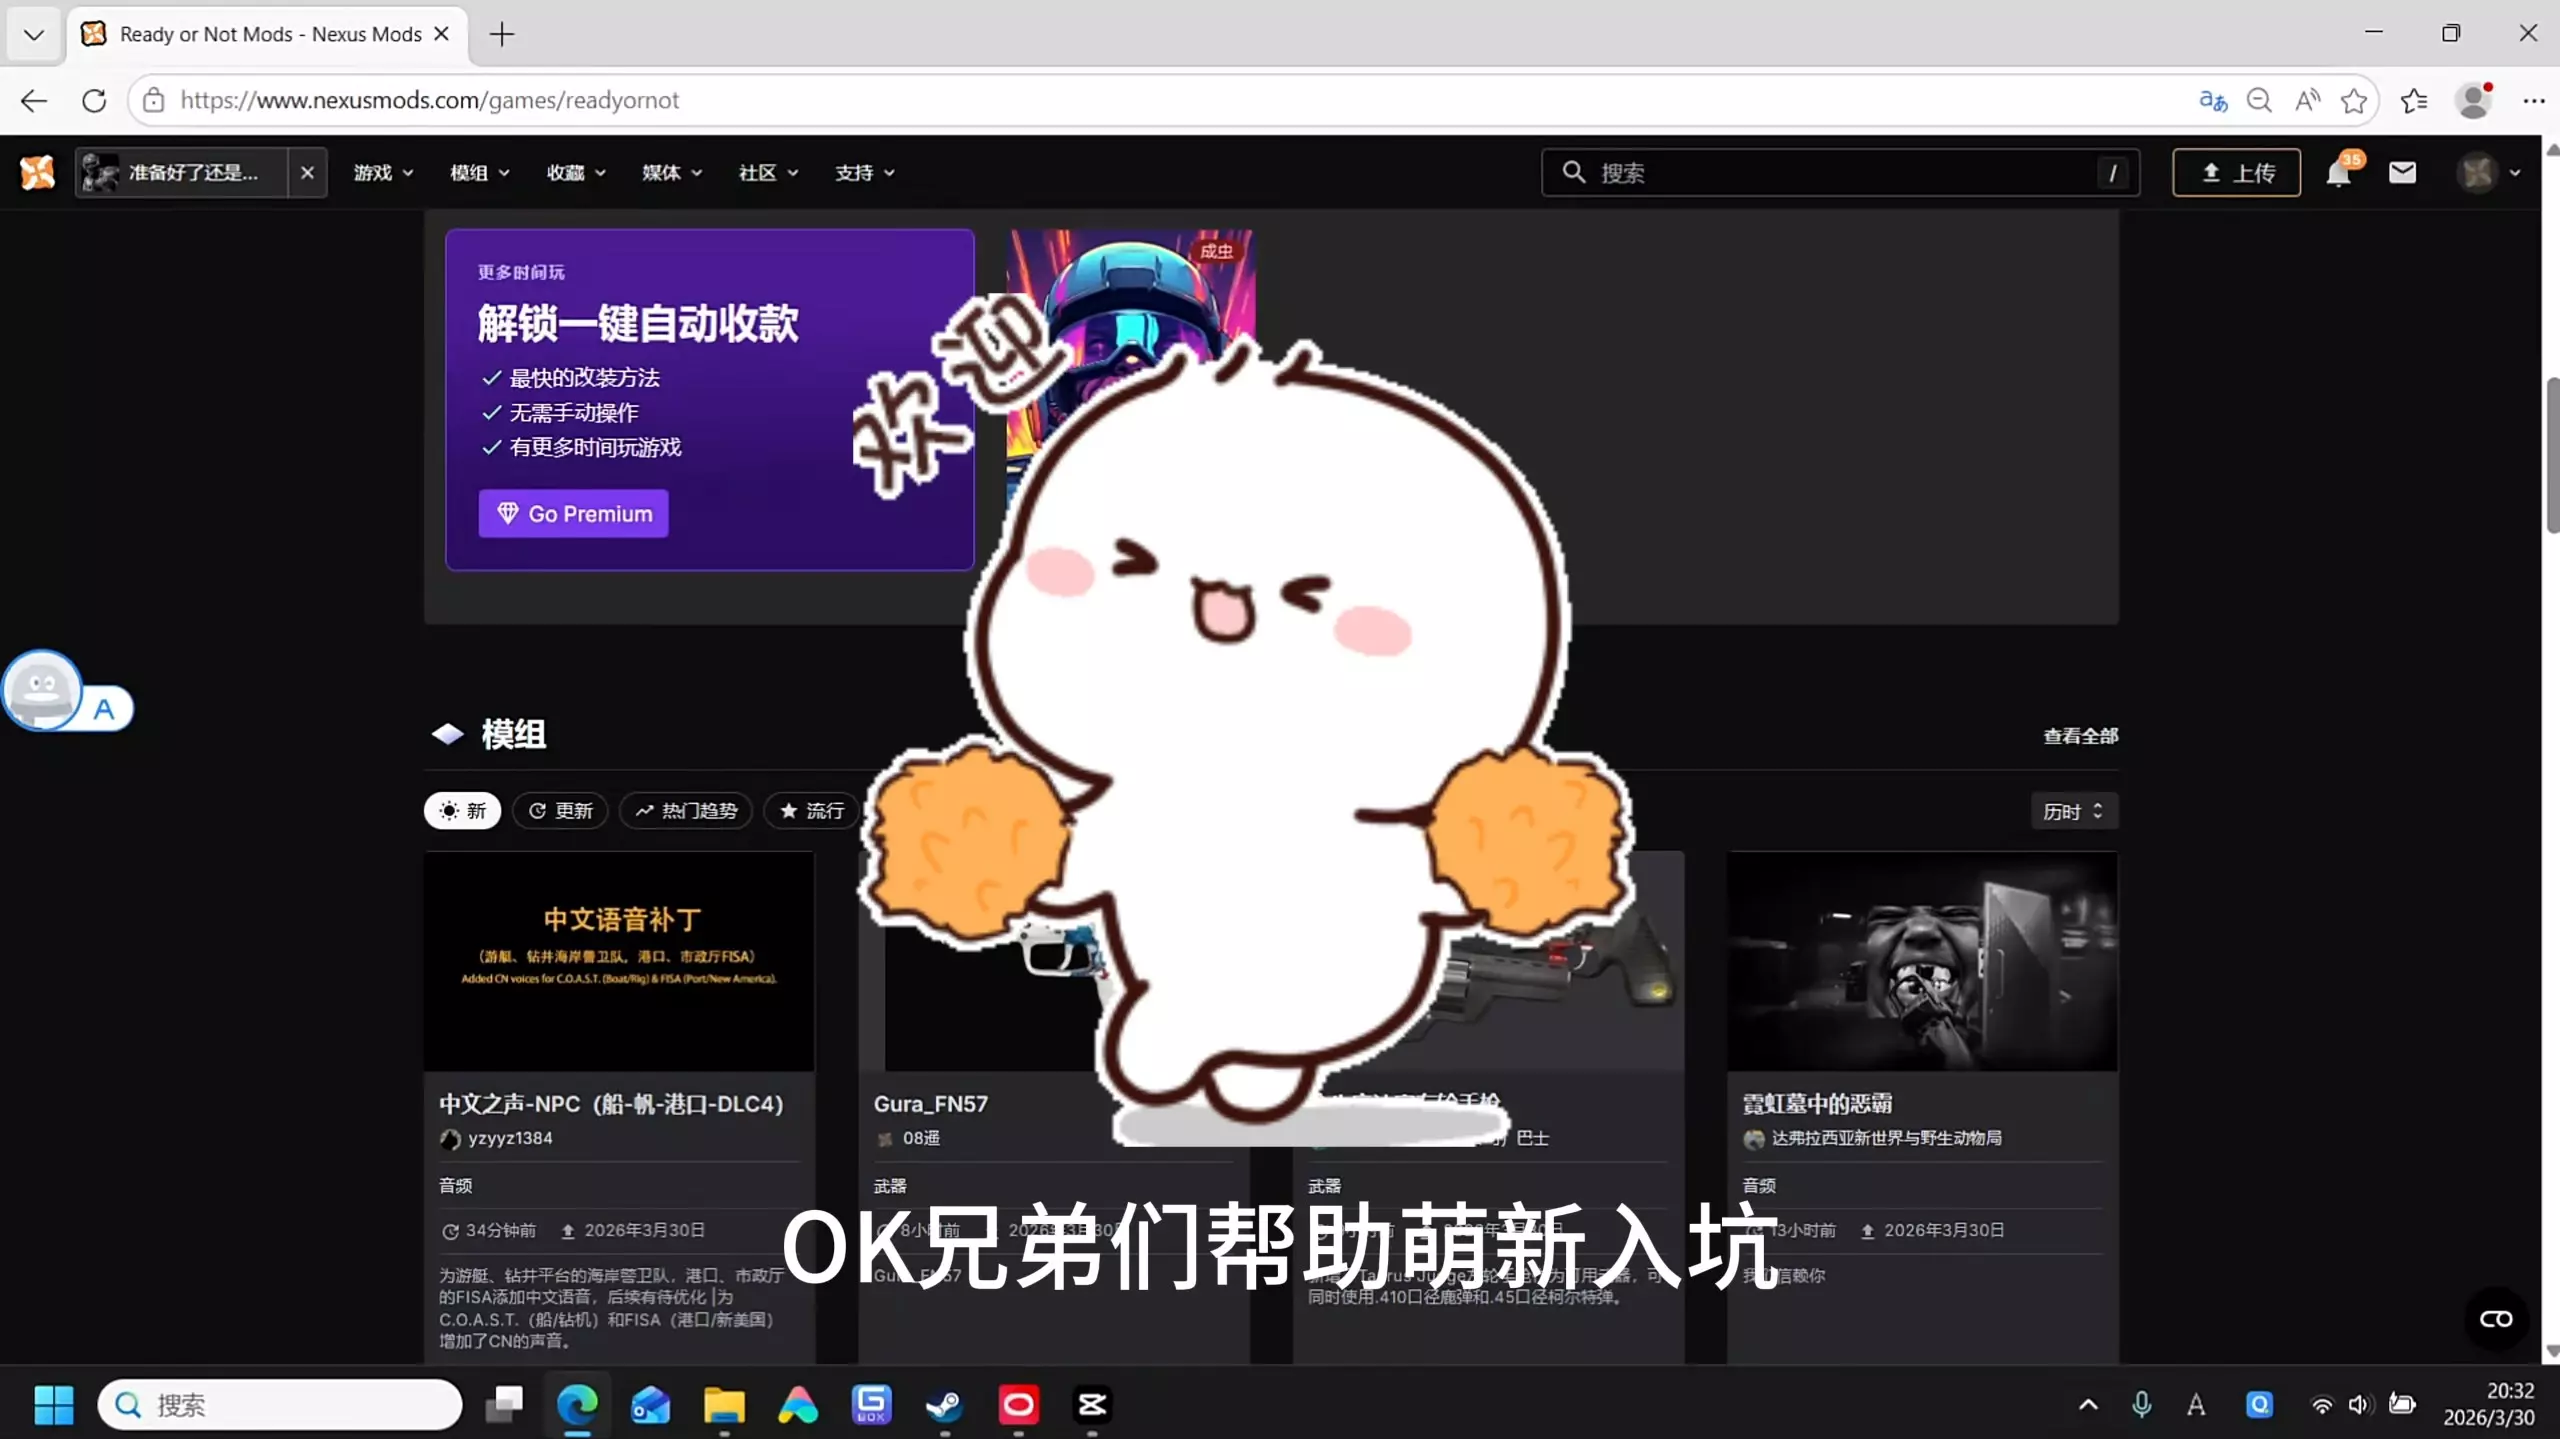Click the browser translate page icon
Image resolution: width=2560 pixels, height=1439 pixels.
pos(2213,100)
